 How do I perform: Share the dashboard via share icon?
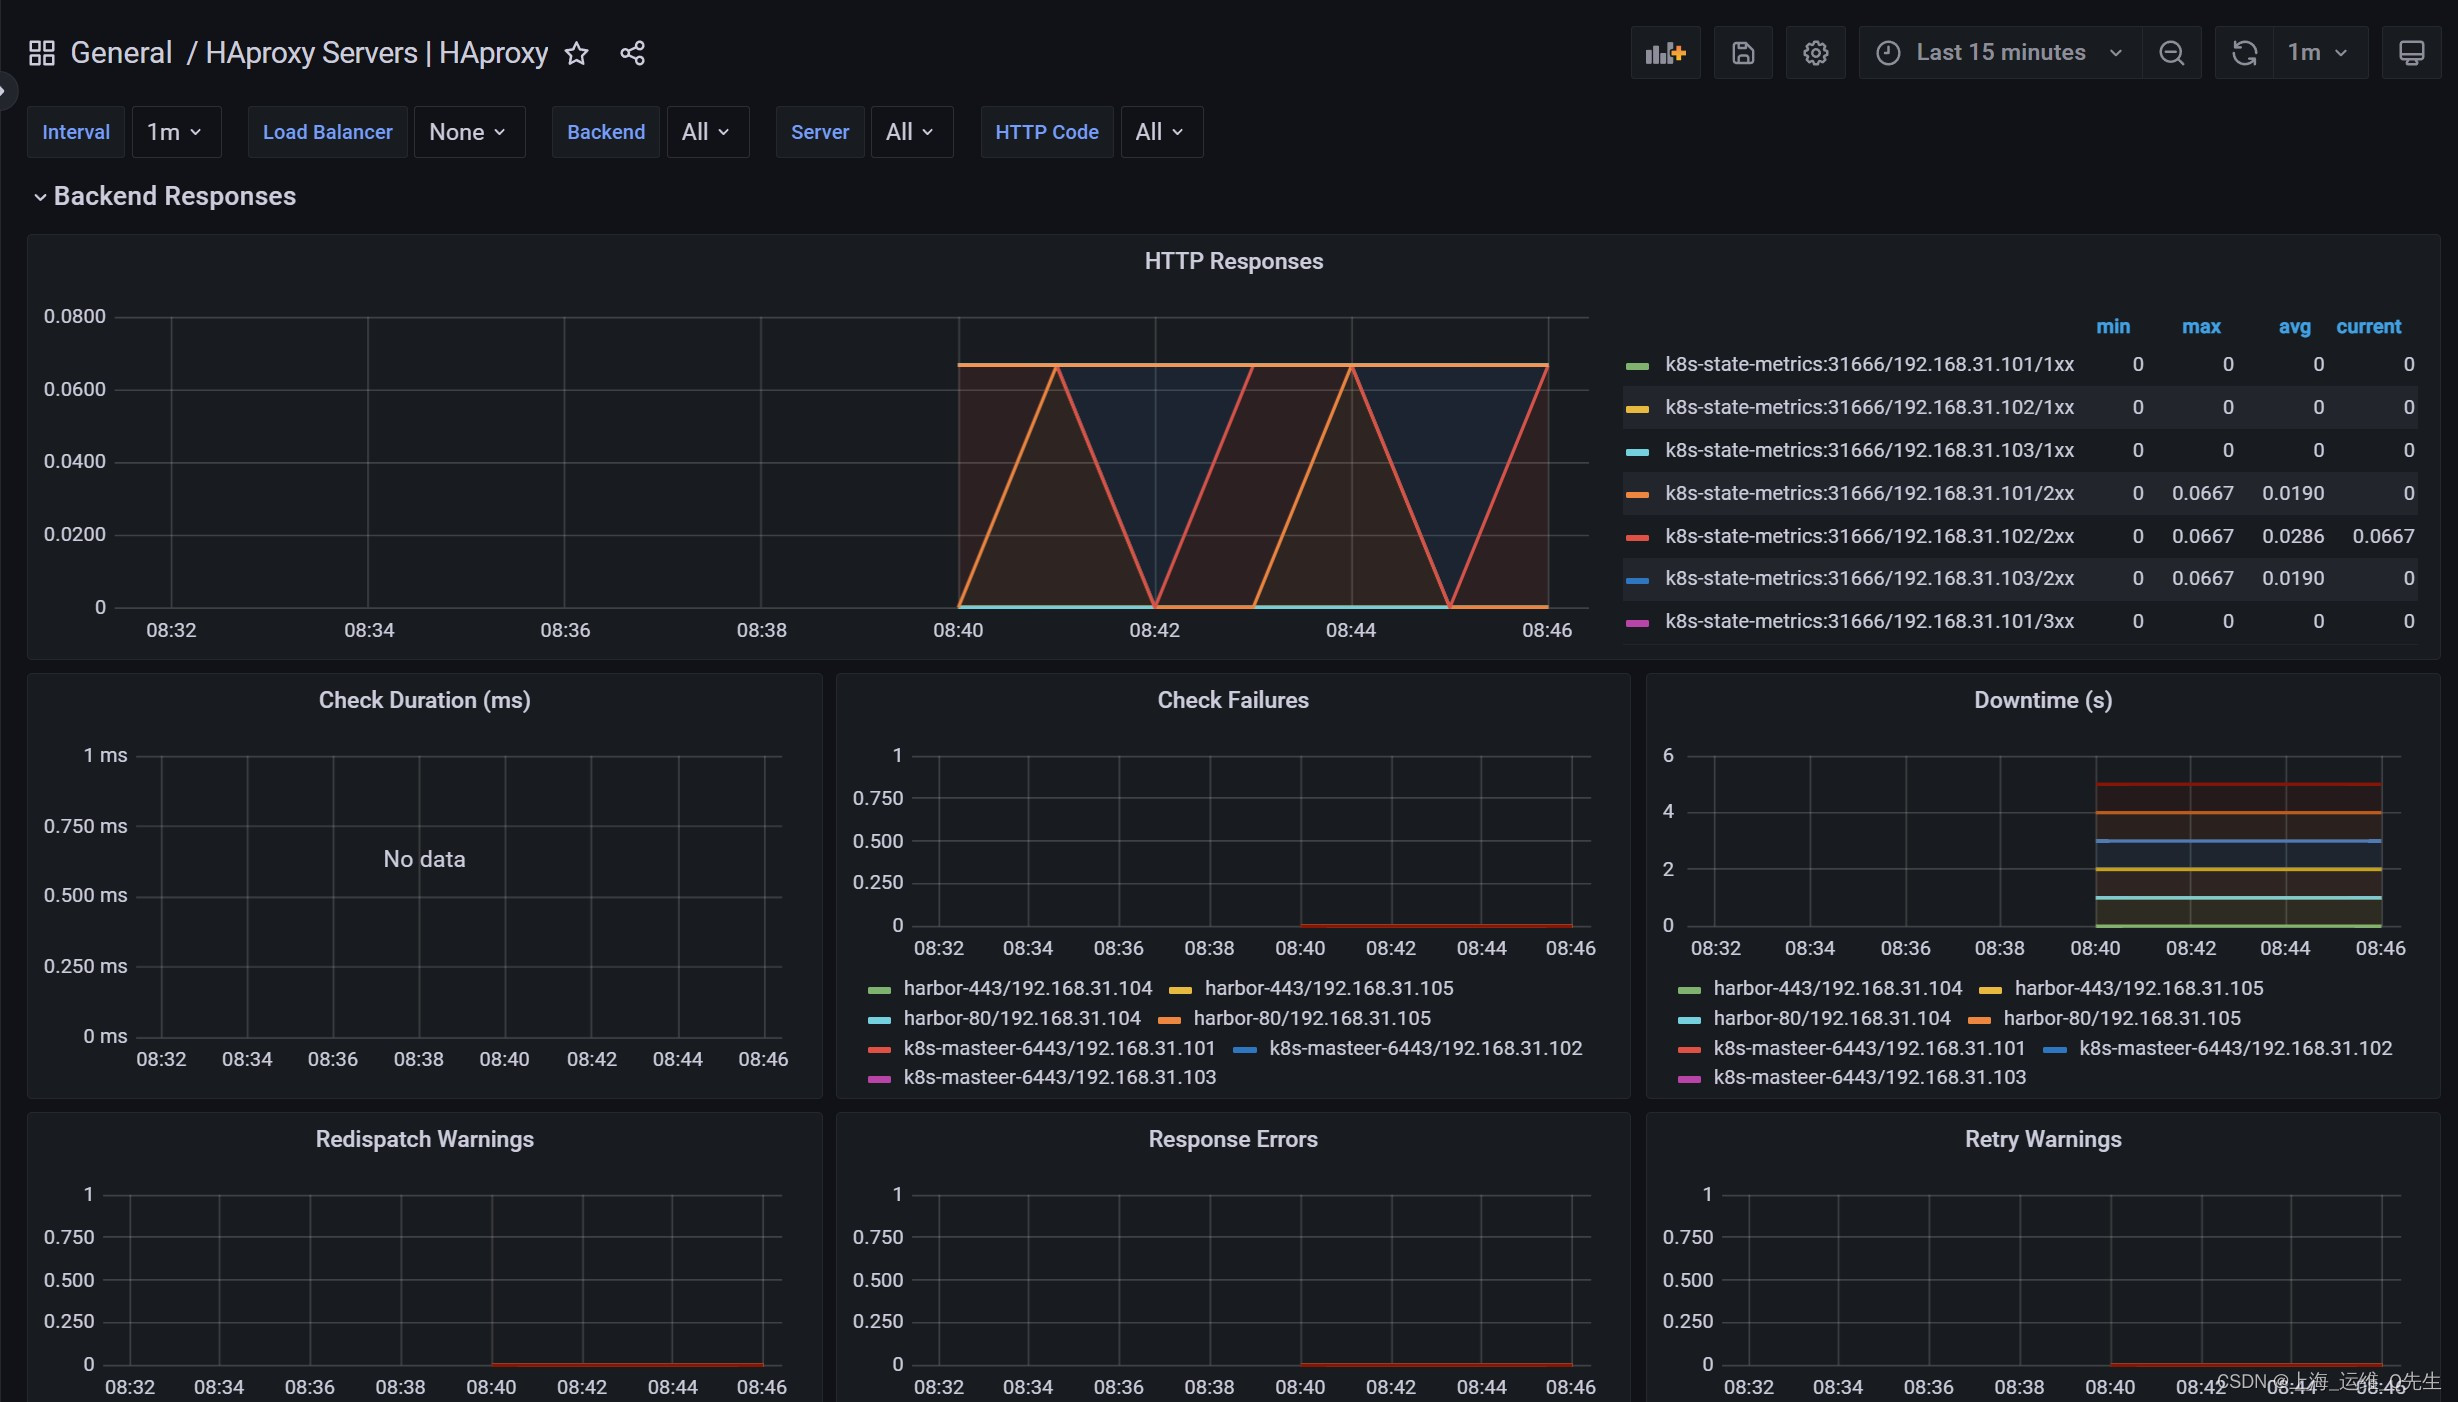click(x=632, y=53)
